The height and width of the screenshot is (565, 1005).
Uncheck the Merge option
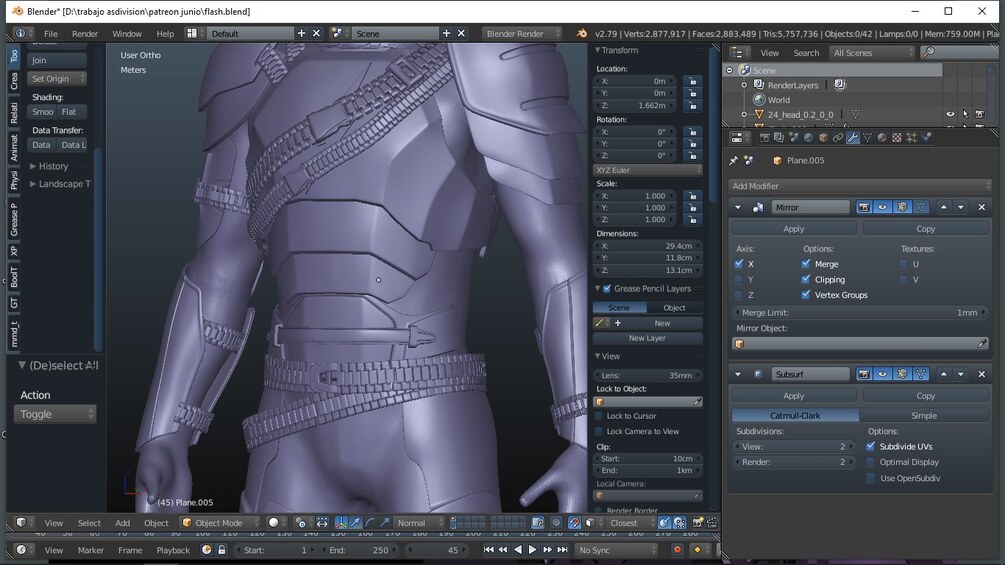coord(806,263)
